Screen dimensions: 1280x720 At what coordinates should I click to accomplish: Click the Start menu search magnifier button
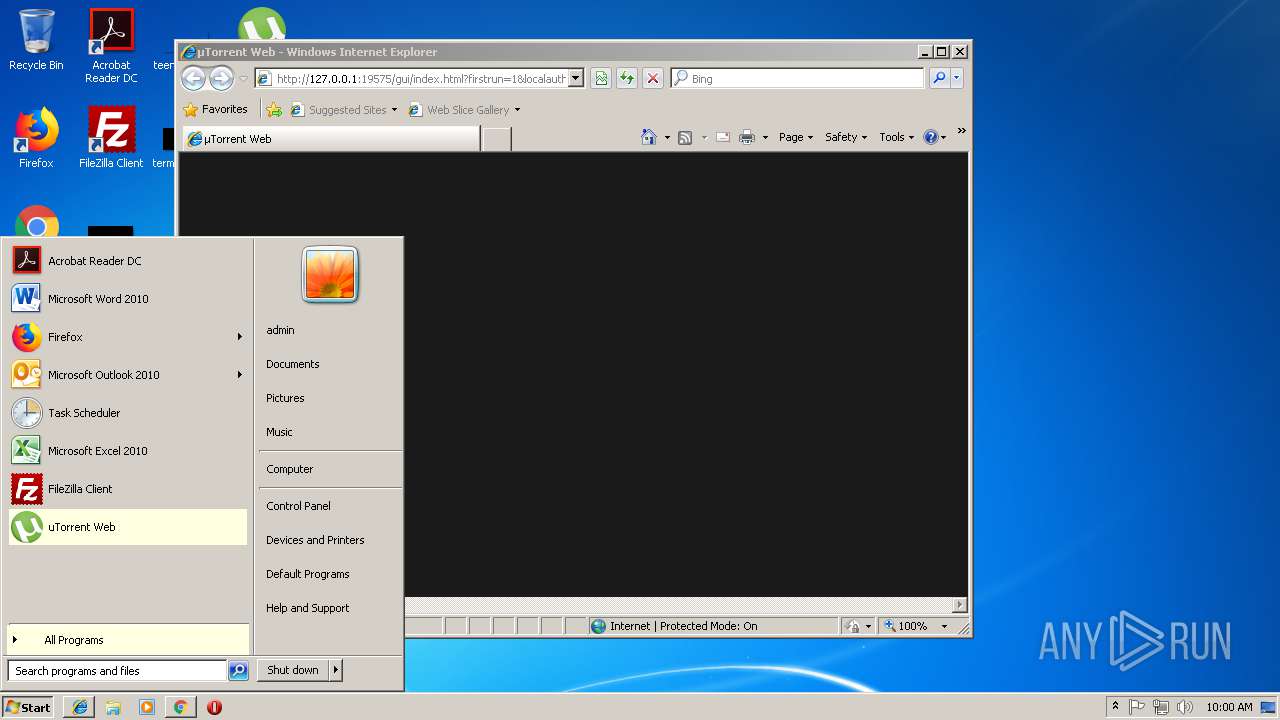click(x=238, y=671)
